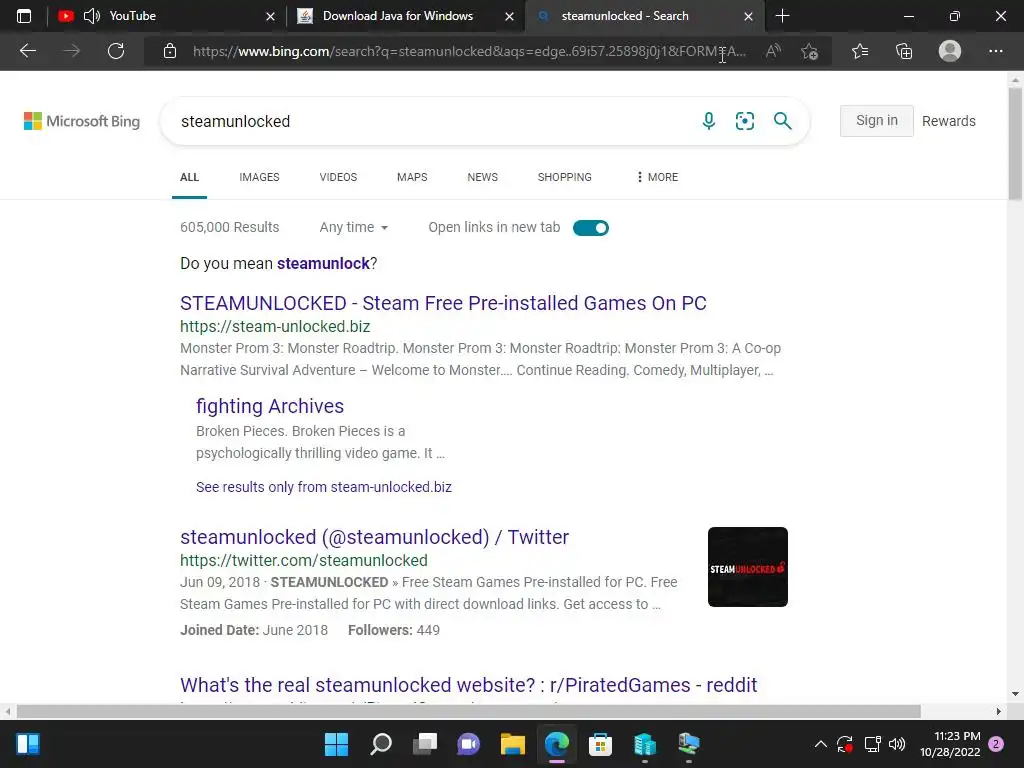Open Rewards link
This screenshot has height=768, width=1024.
pos(948,121)
